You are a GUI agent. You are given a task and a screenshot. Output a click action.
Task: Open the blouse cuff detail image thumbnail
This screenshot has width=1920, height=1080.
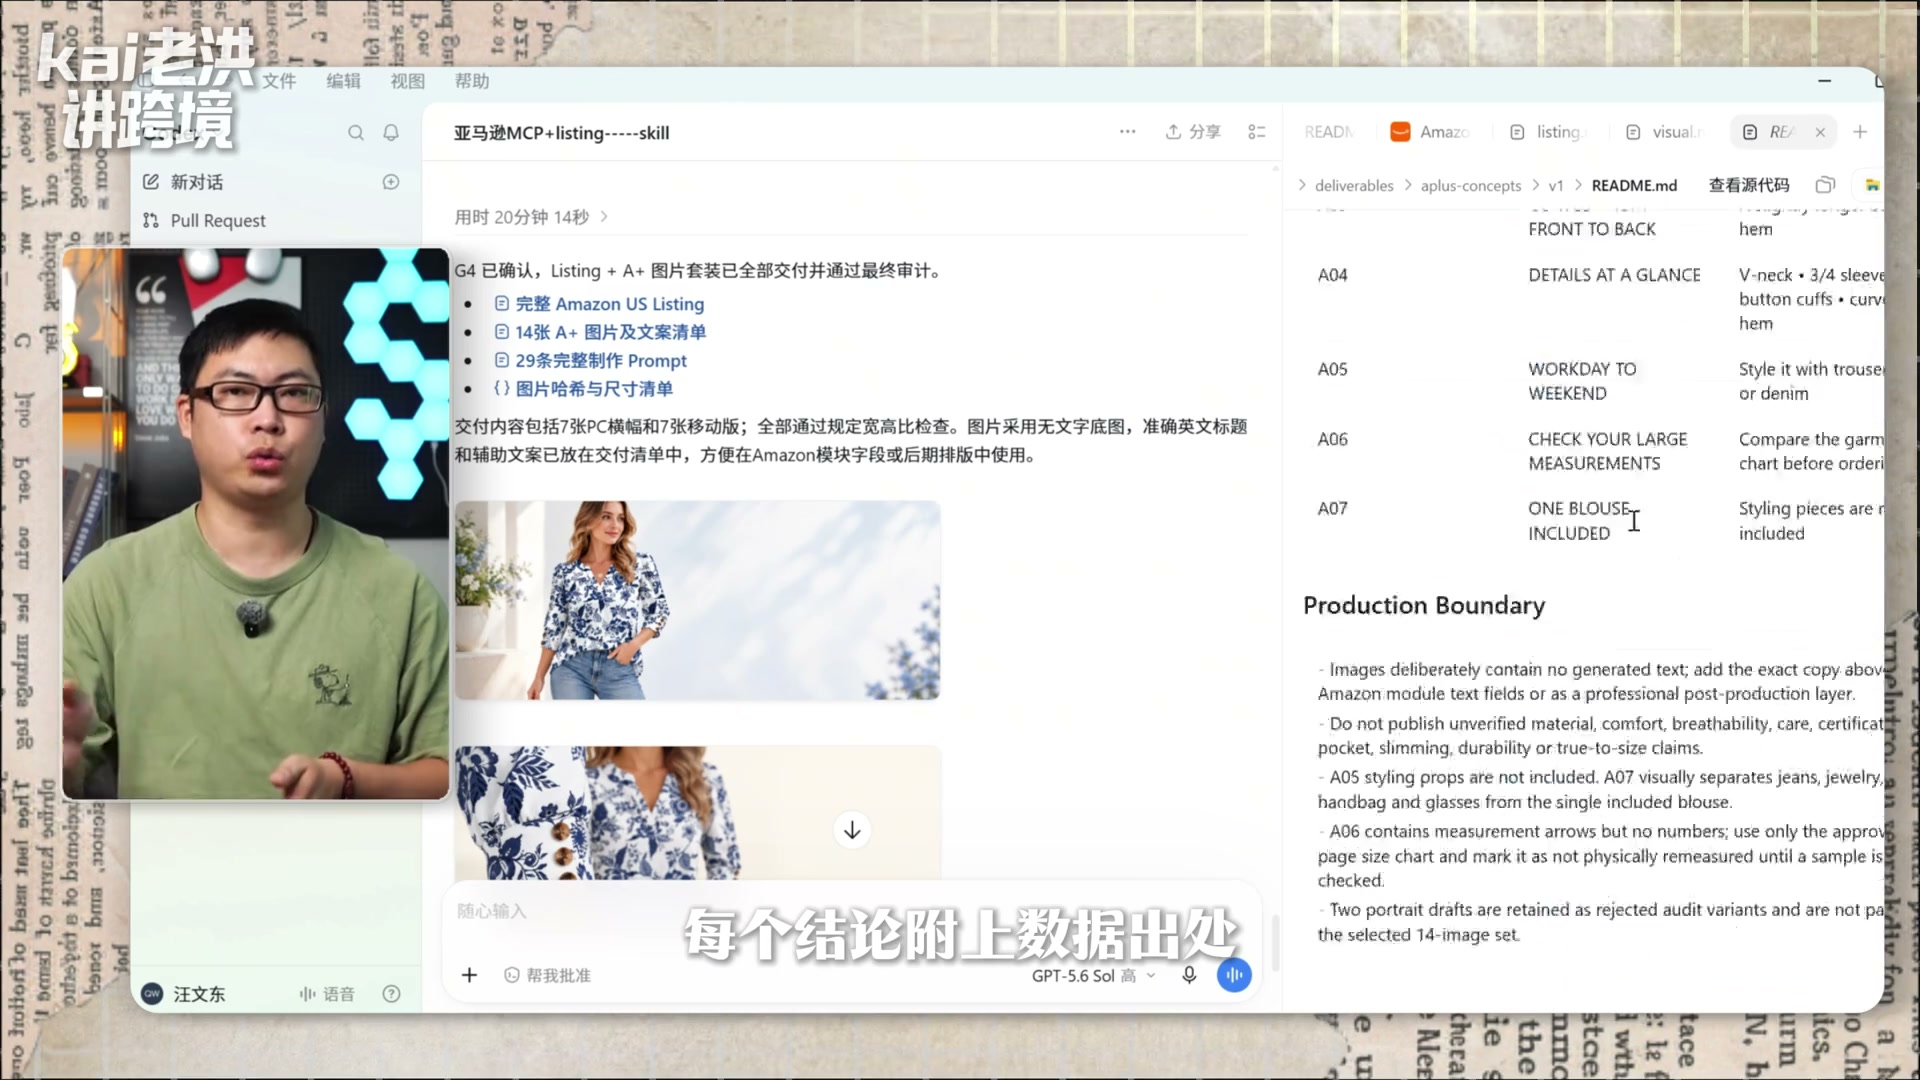pyautogui.click(x=697, y=813)
